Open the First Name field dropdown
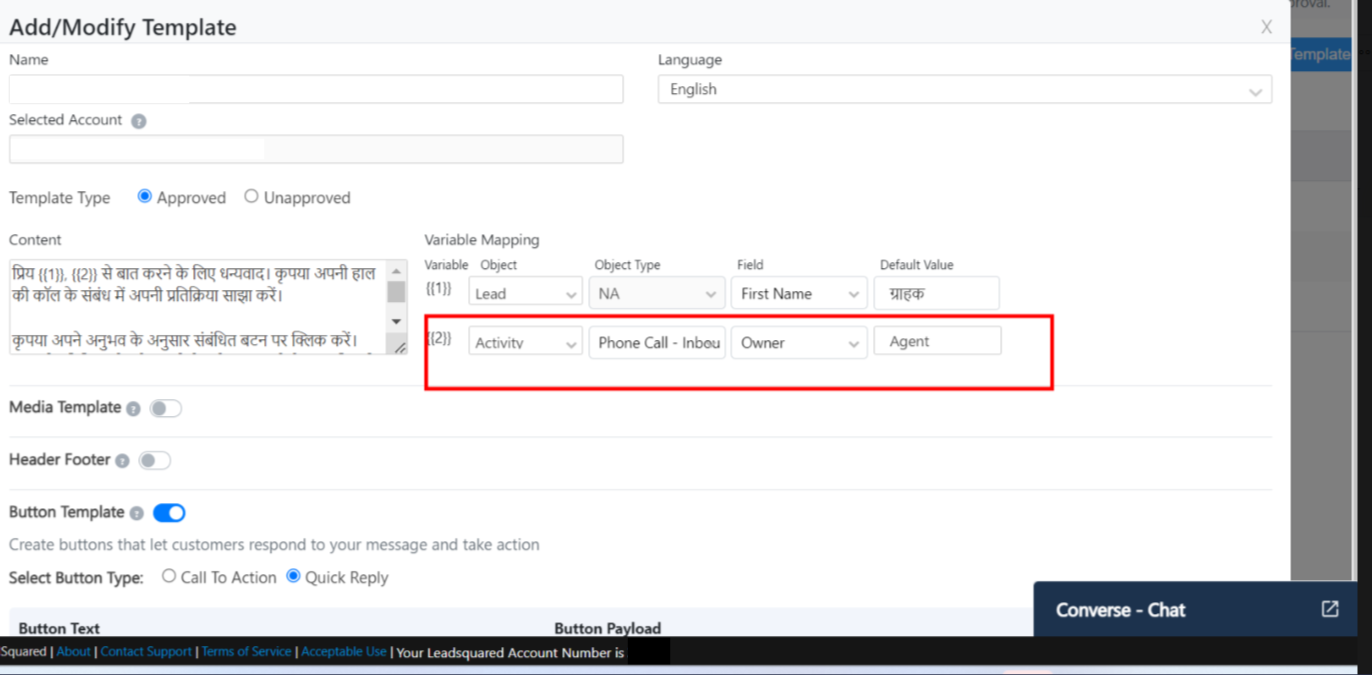The image size is (1372, 675). tap(798, 293)
